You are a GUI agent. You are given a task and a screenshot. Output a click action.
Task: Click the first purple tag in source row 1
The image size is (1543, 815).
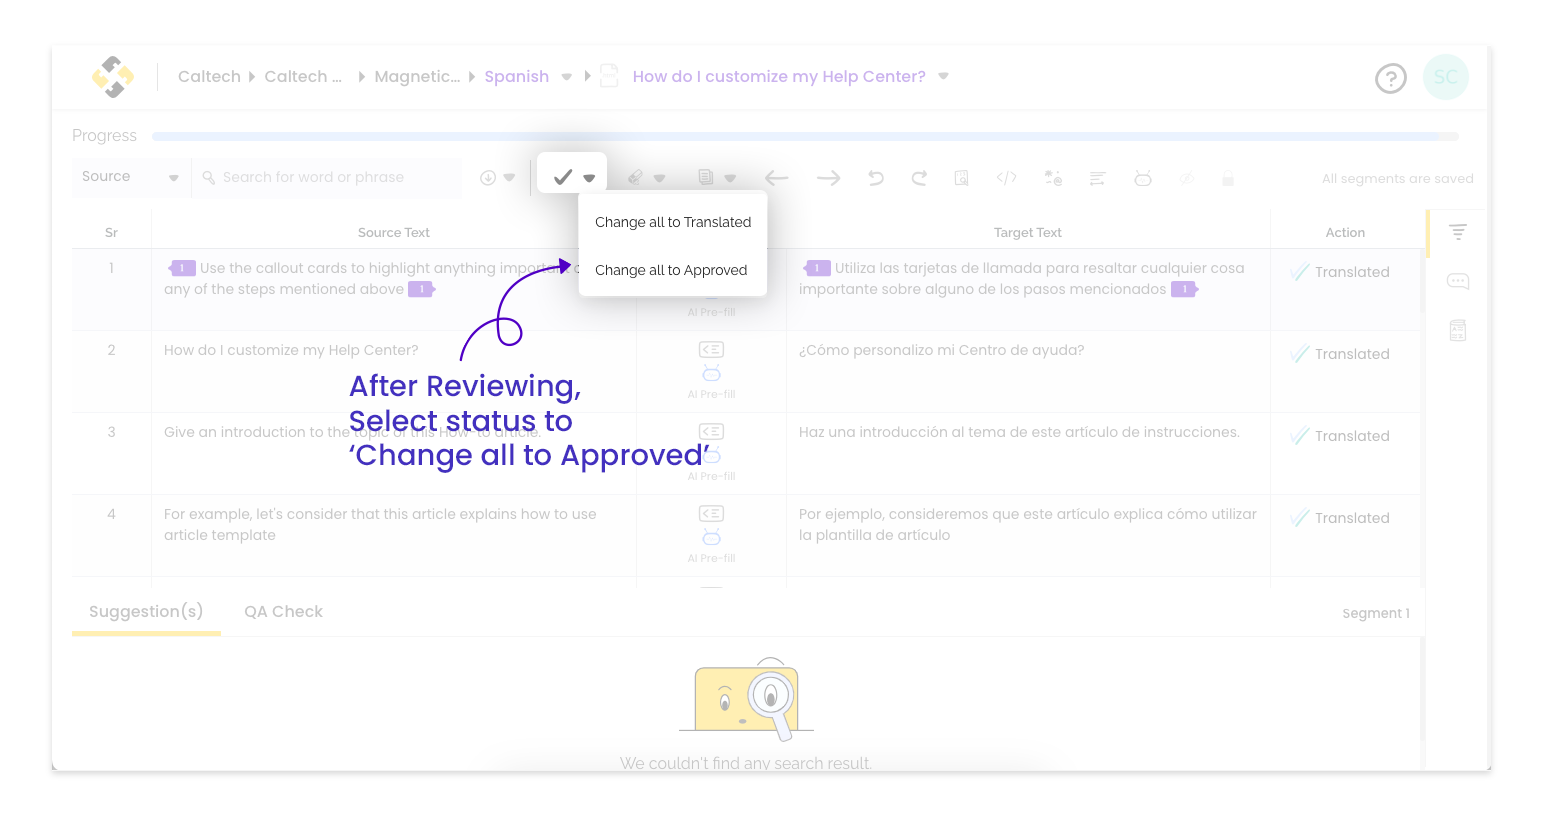[x=182, y=268]
